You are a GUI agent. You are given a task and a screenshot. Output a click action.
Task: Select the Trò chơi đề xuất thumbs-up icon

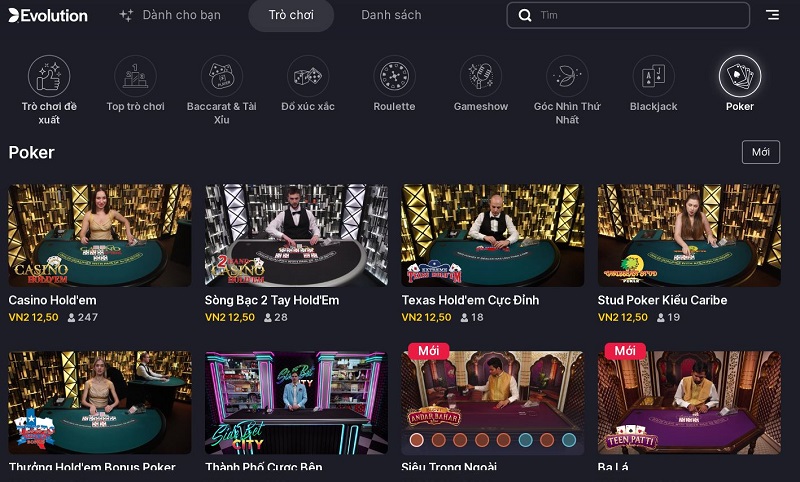point(49,76)
